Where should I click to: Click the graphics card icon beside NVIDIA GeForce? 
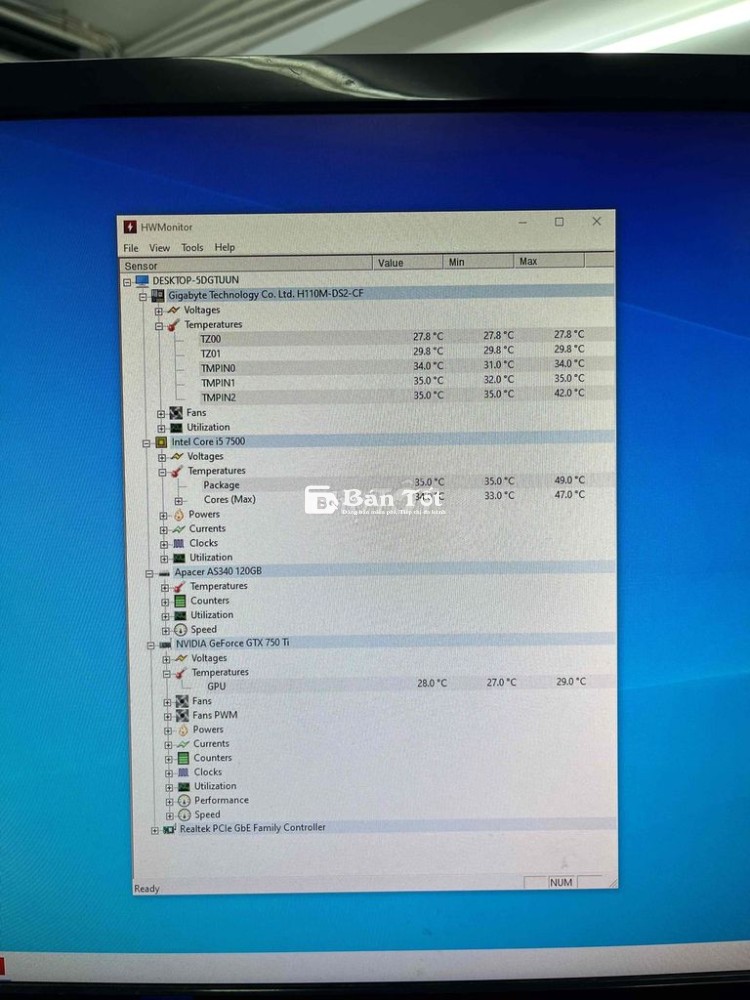165,645
